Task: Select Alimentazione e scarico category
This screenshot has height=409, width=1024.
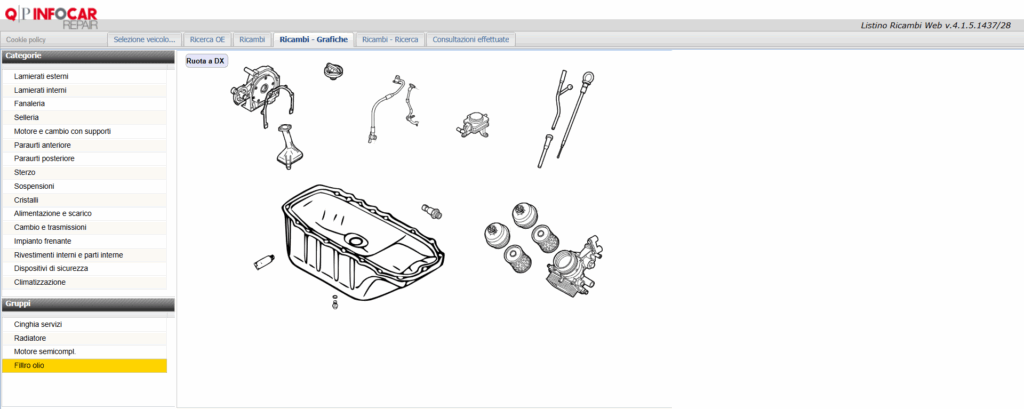Action: (x=84, y=214)
